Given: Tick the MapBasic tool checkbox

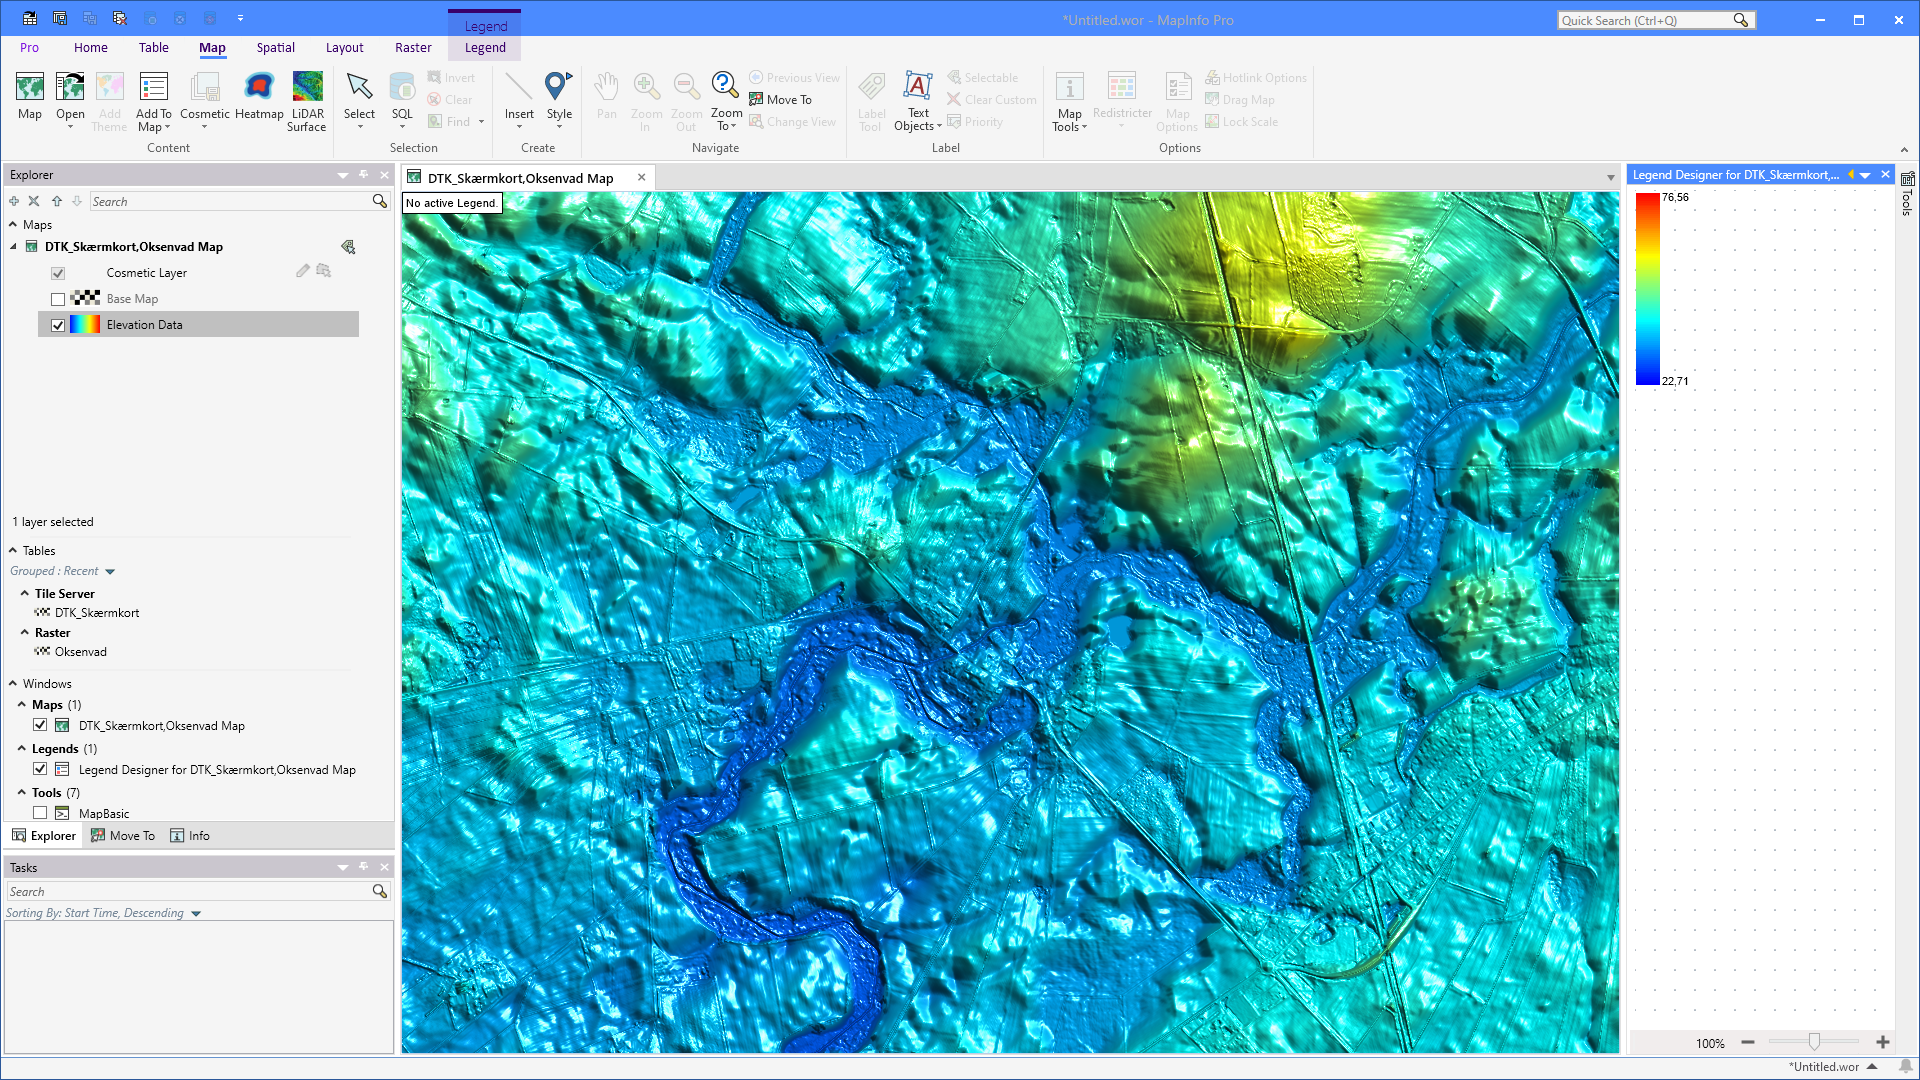Looking at the screenshot, I should 40,813.
